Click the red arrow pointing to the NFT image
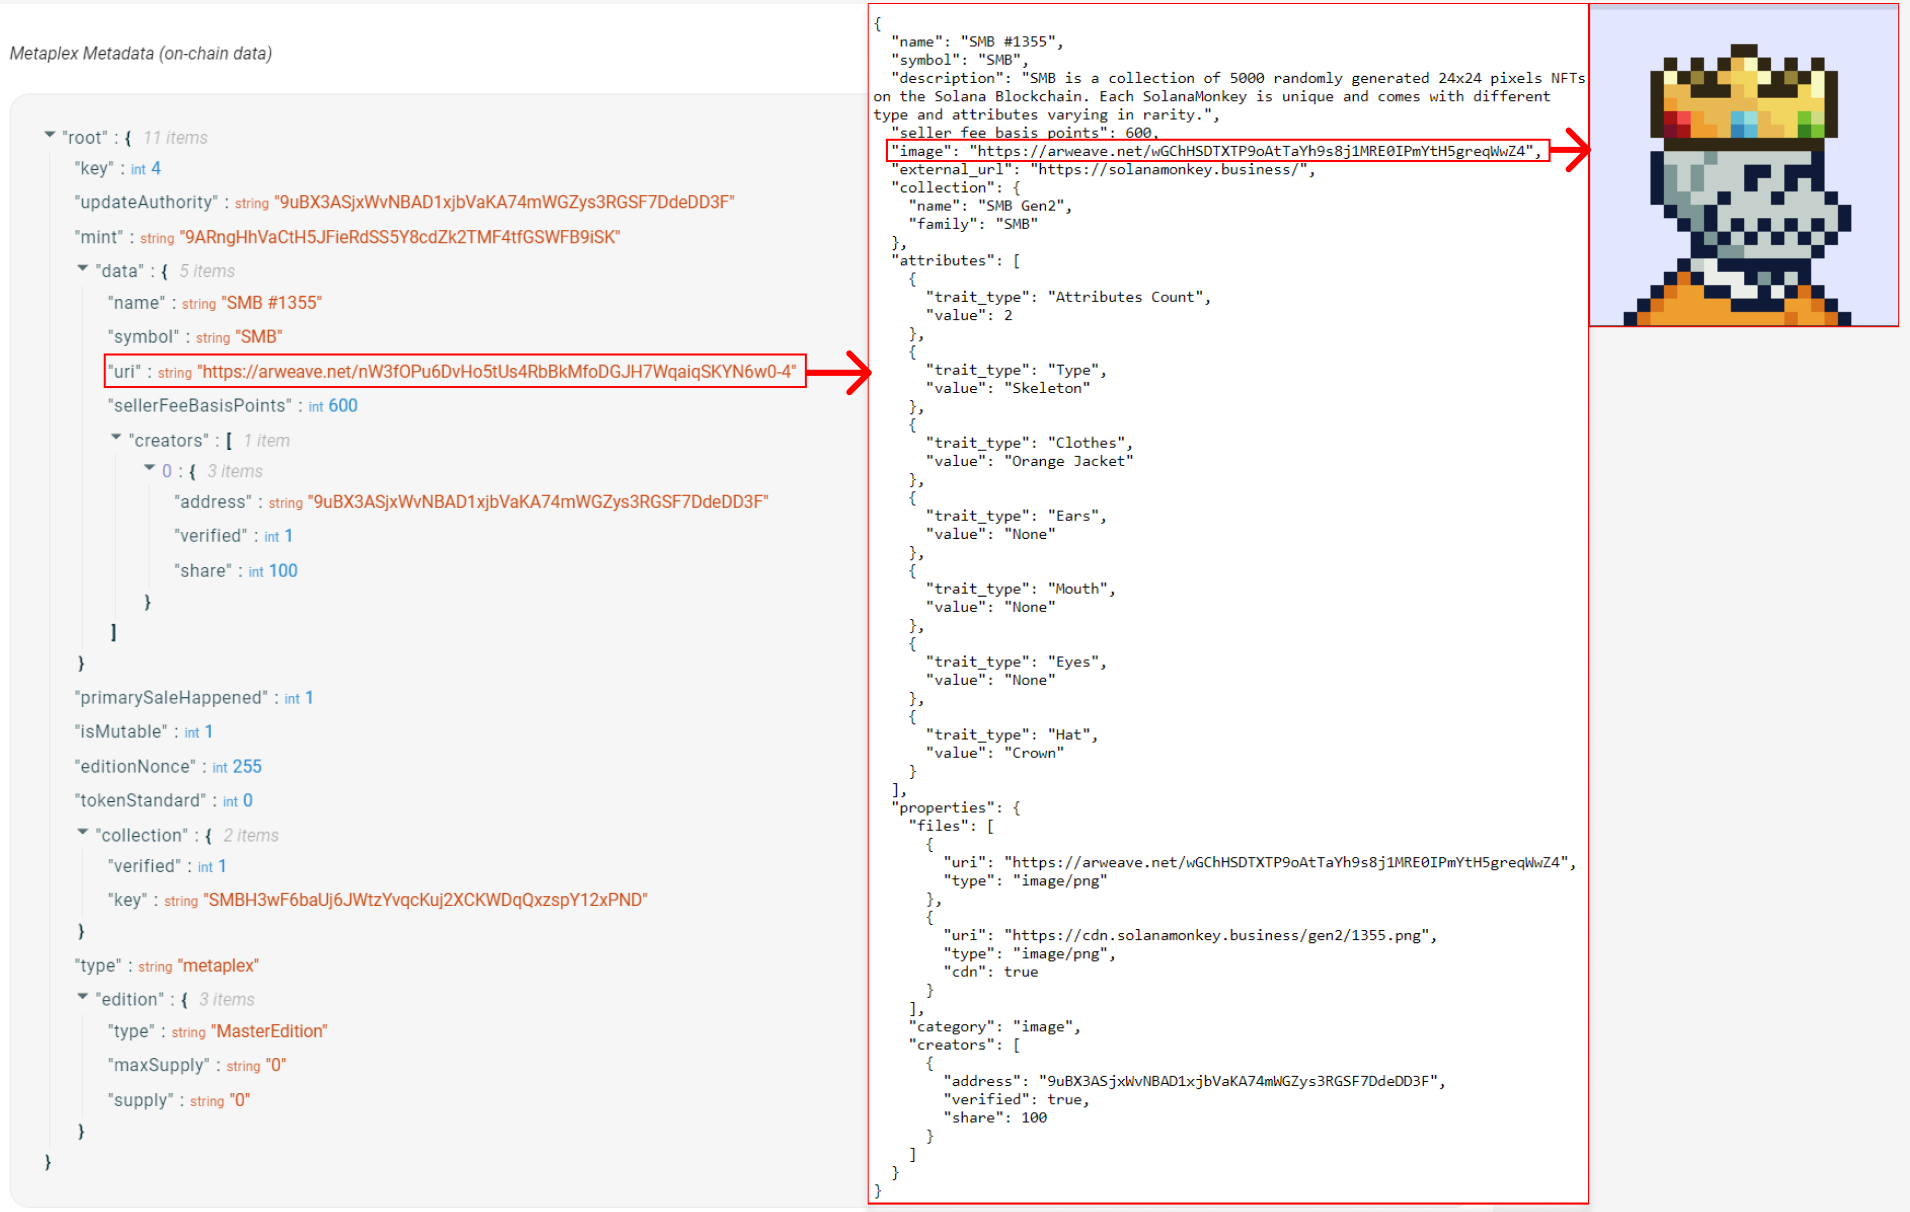This screenshot has height=1212, width=1910. (x=1570, y=151)
